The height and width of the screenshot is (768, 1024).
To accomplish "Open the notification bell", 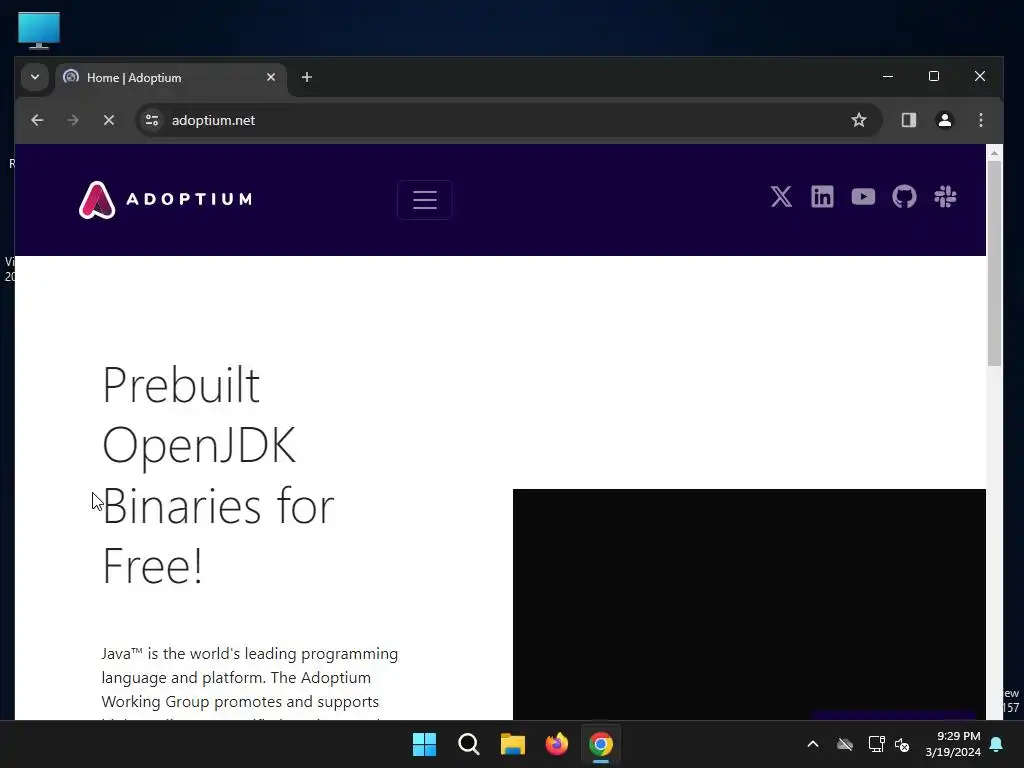I will (997, 744).
